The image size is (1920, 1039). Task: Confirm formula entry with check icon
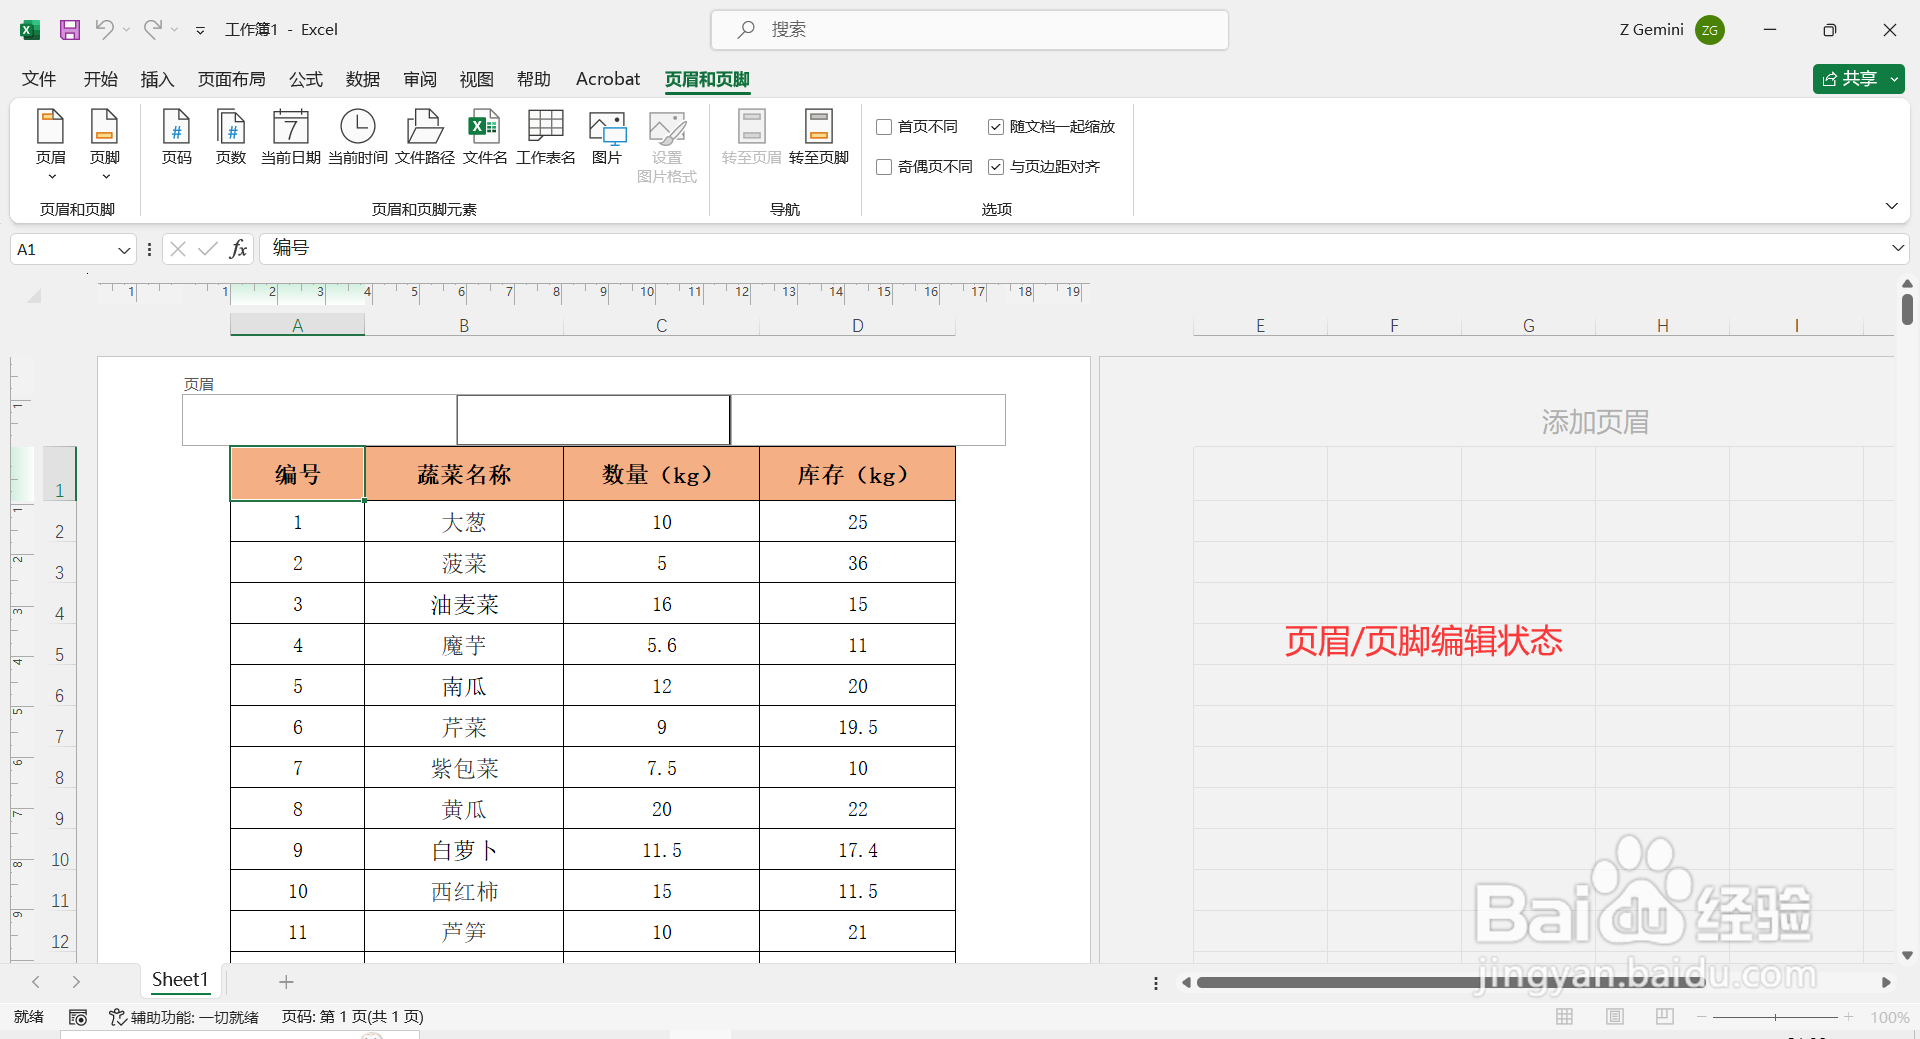[208, 249]
